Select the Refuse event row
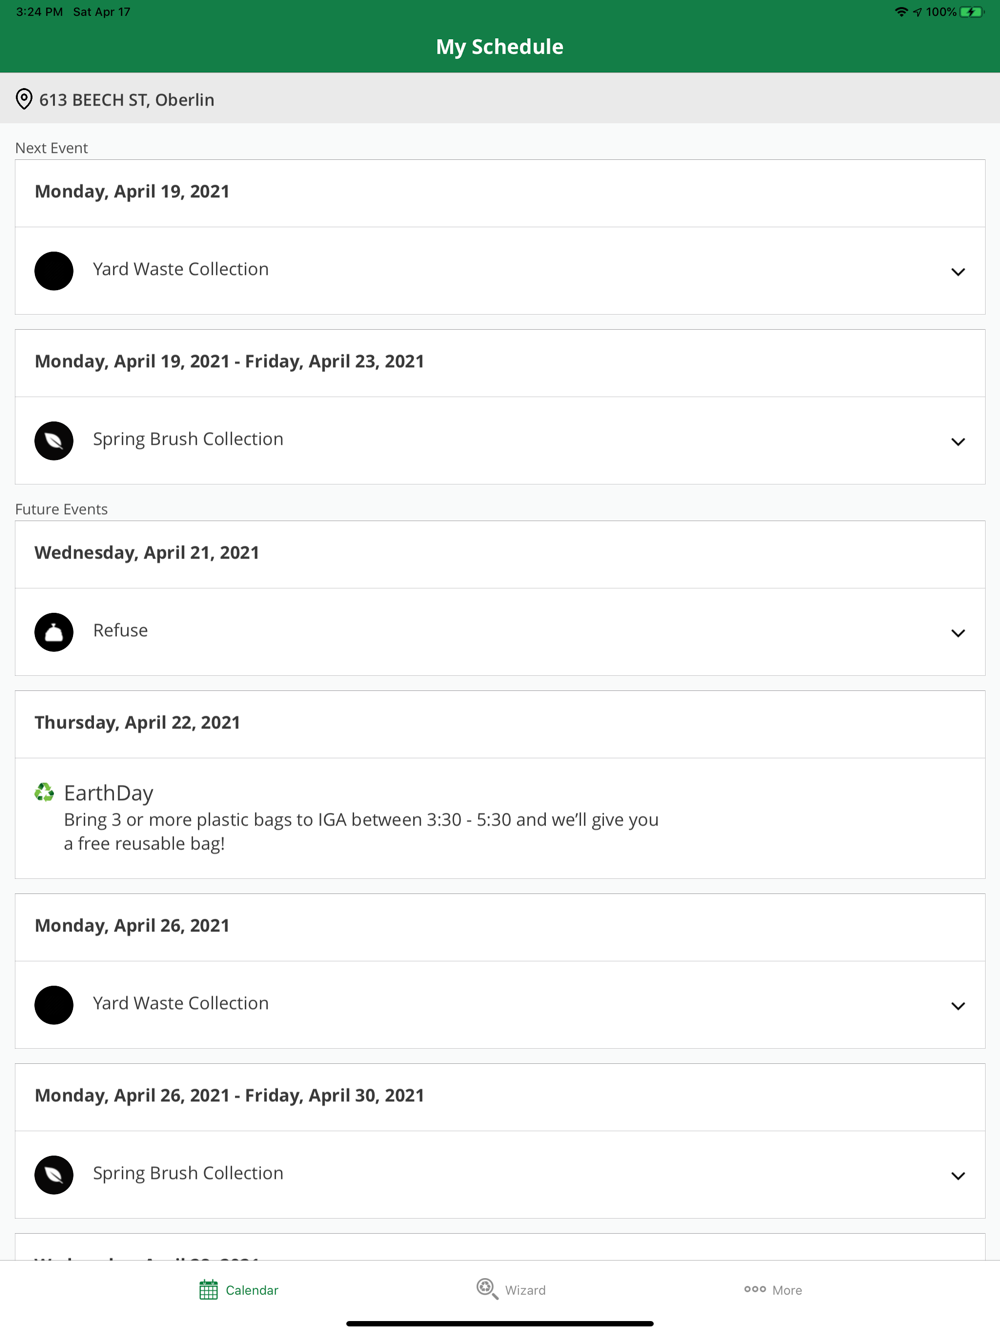 tap(500, 632)
